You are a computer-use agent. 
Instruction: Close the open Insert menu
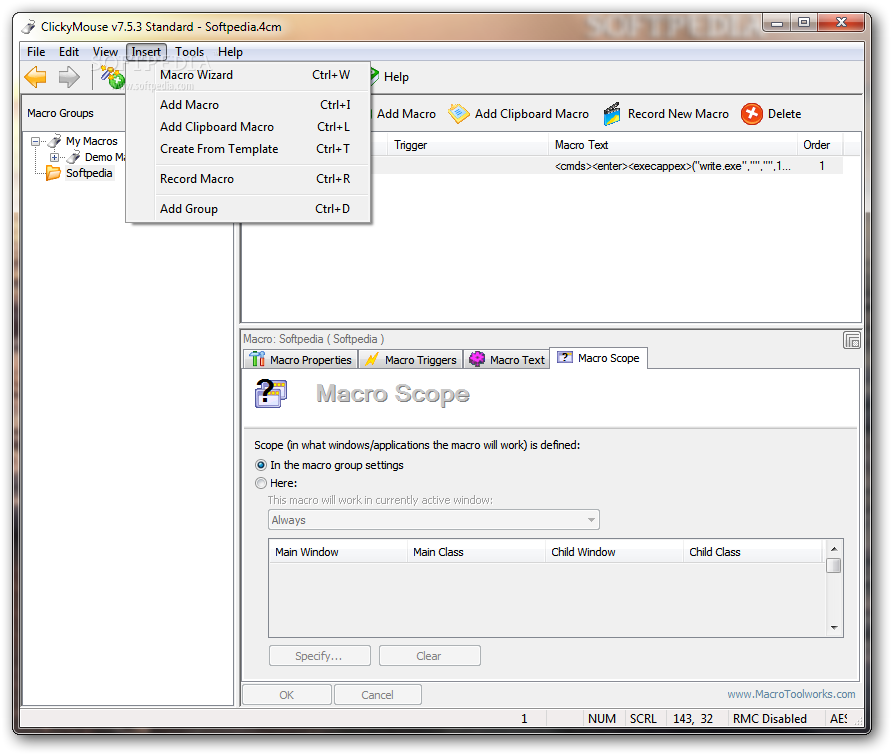click(x=146, y=52)
